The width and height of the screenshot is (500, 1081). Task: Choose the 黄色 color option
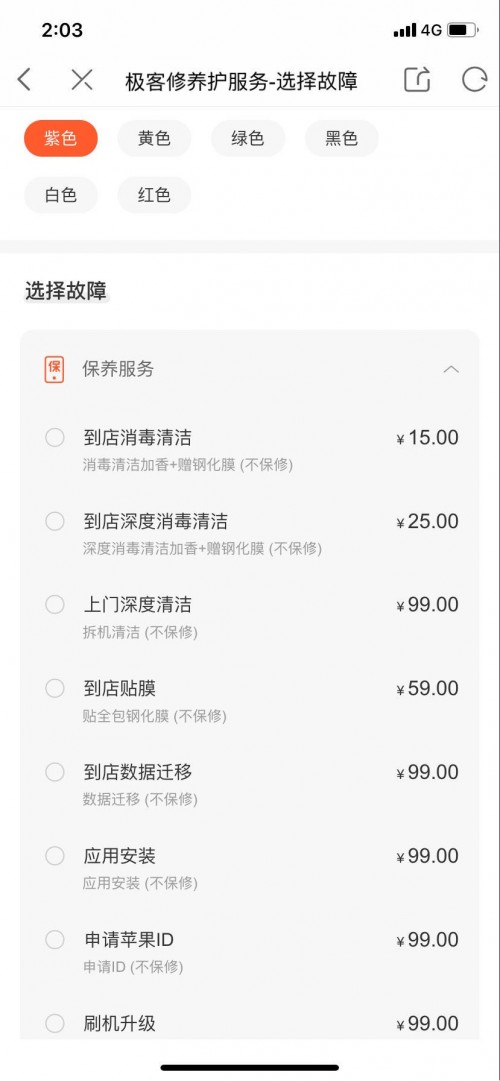pyautogui.click(x=154, y=139)
